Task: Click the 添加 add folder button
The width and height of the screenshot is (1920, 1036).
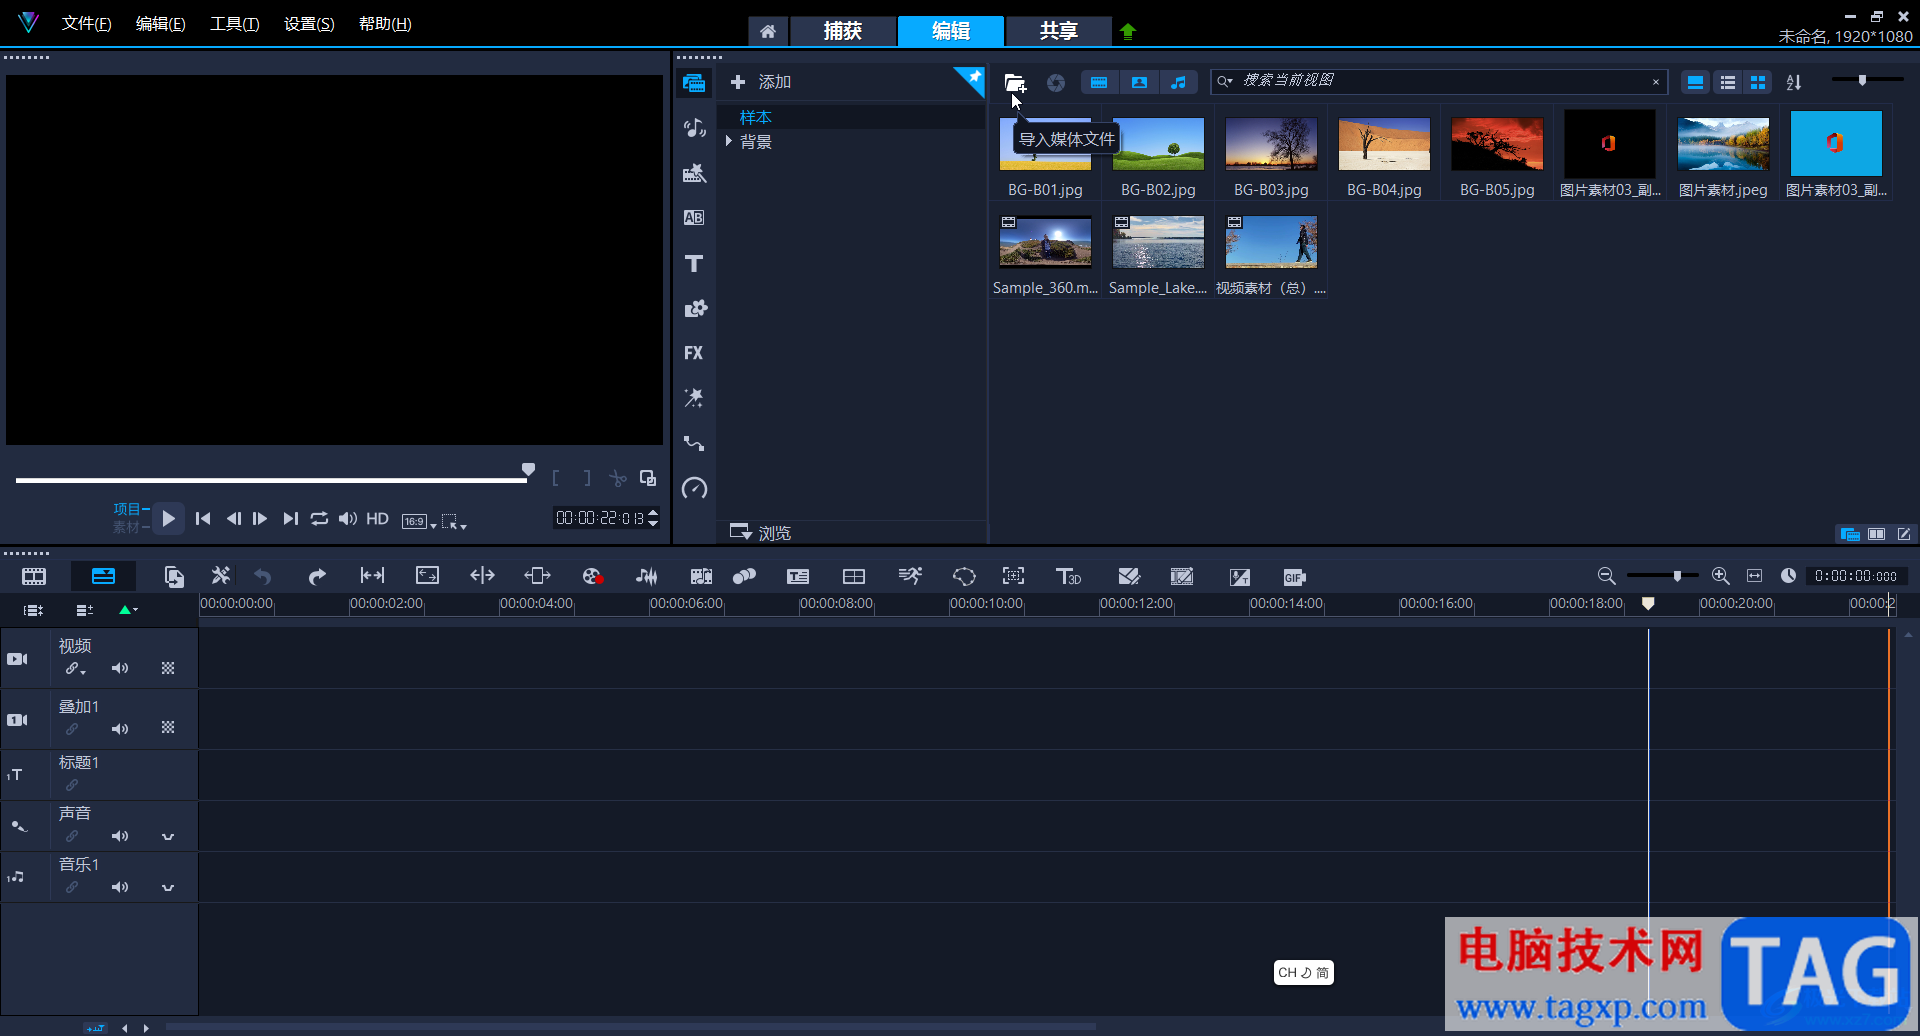Action: [761, 82]
